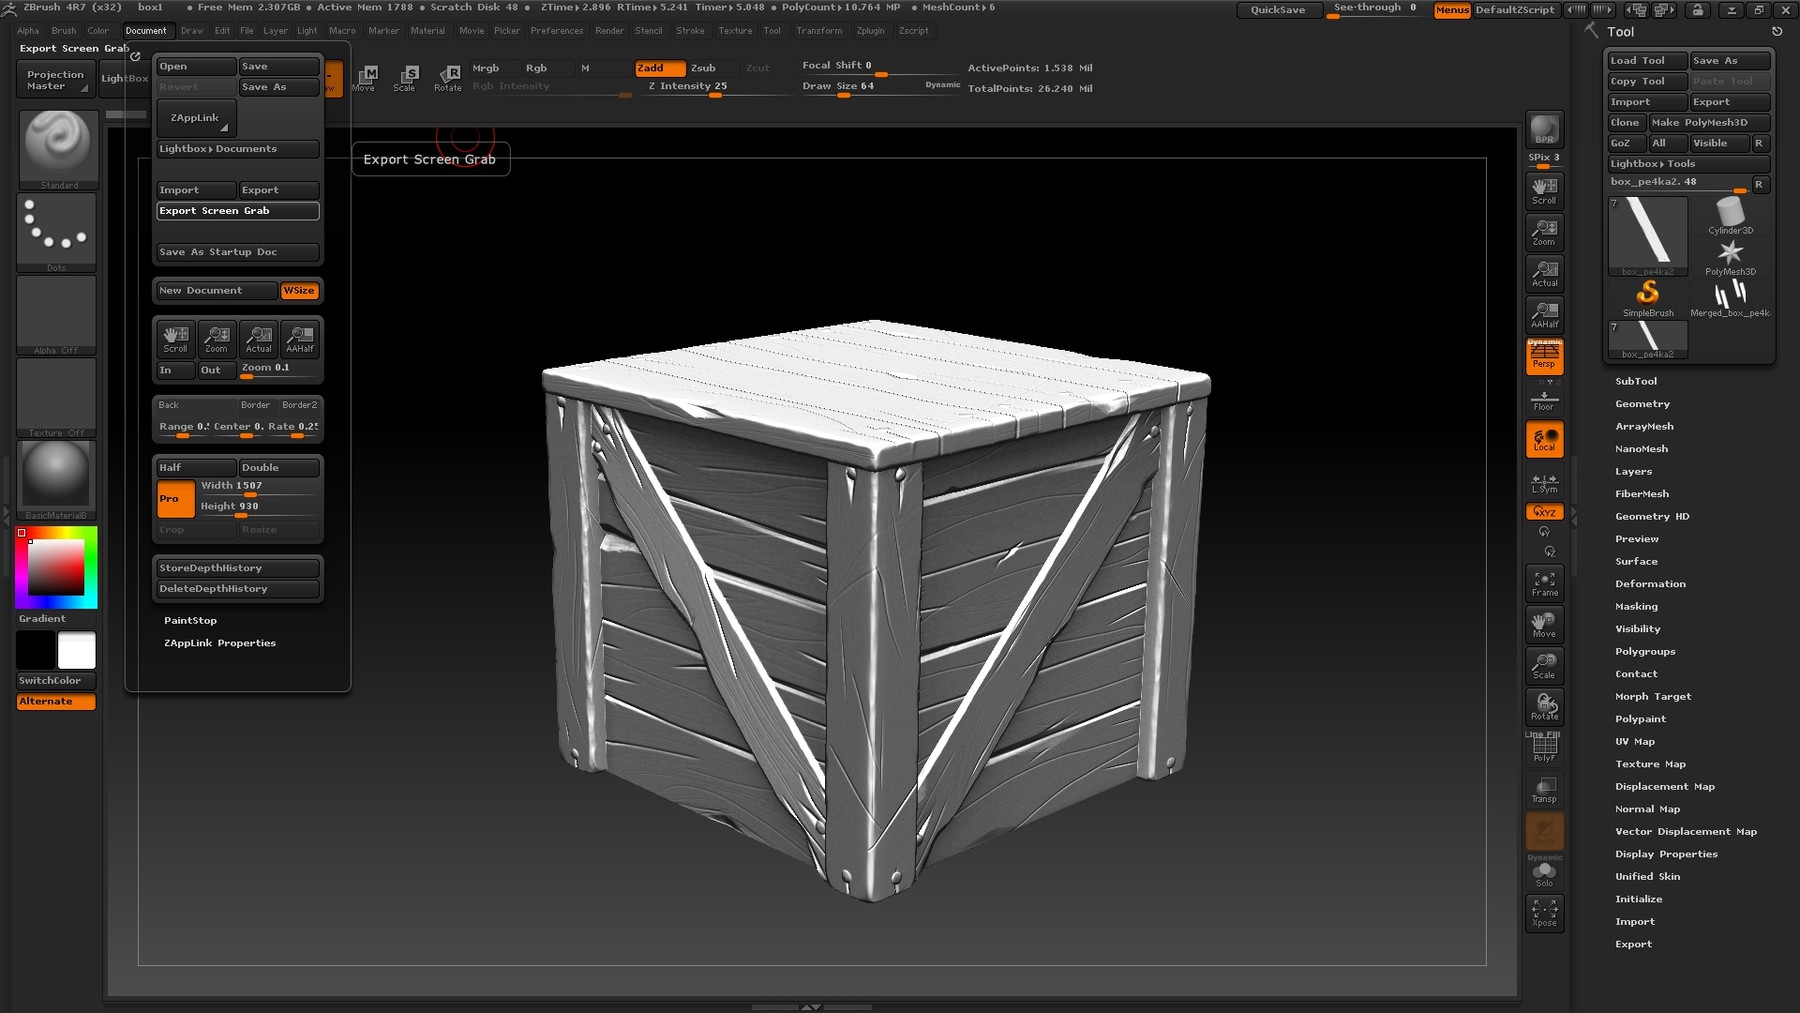Click the Local transformations icon

click(1544, 438)
